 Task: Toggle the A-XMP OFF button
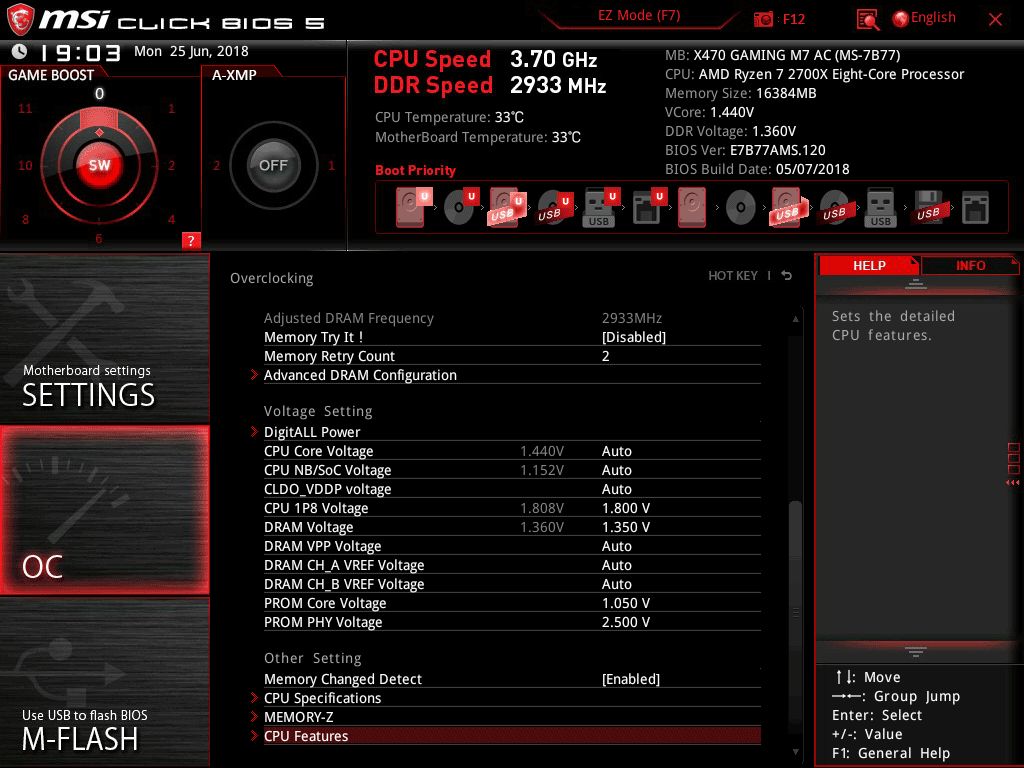273,165
